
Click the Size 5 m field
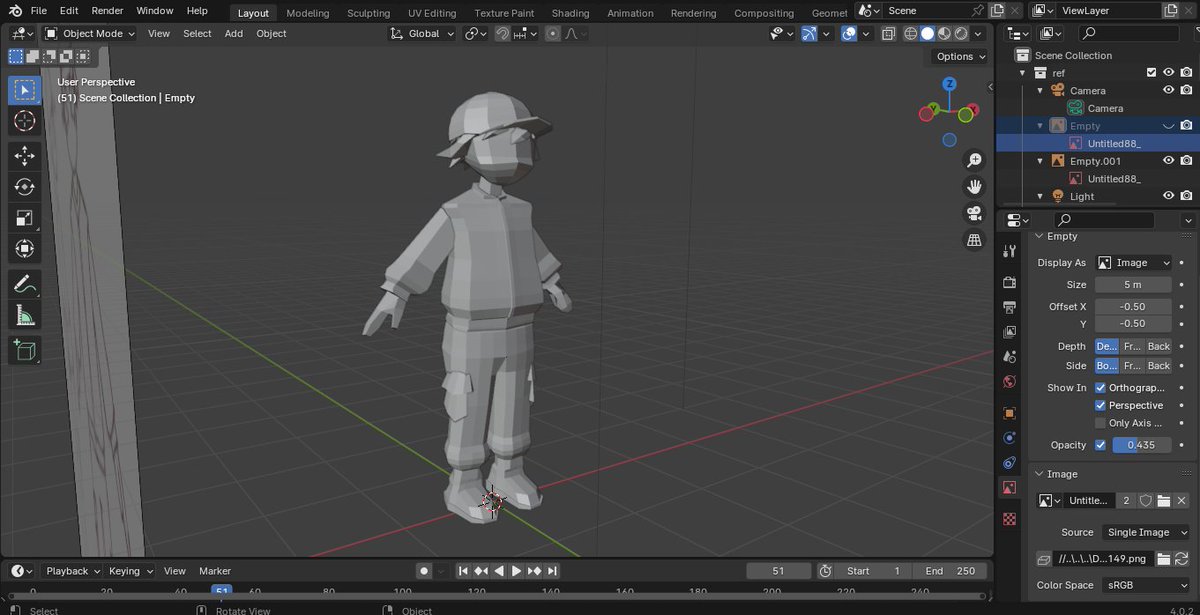coord(1133,285)
